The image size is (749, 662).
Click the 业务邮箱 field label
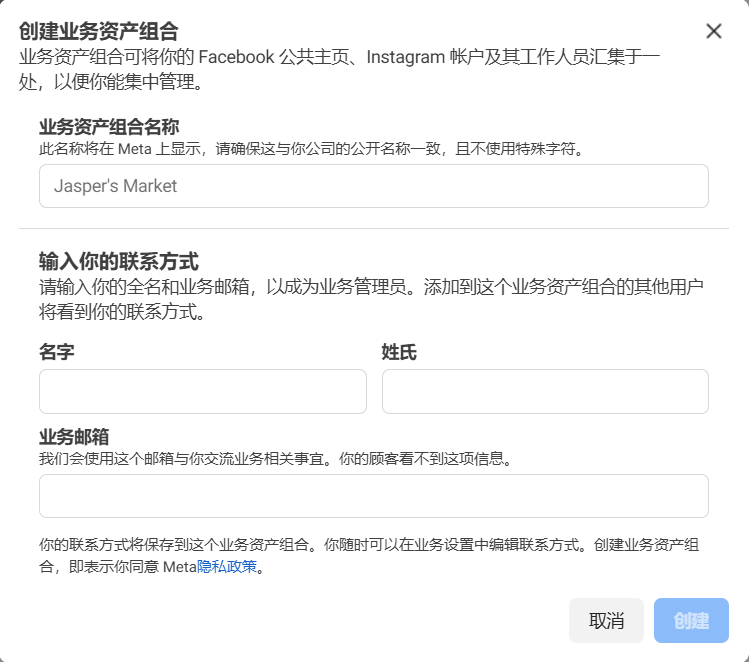(x=73, y=437)
